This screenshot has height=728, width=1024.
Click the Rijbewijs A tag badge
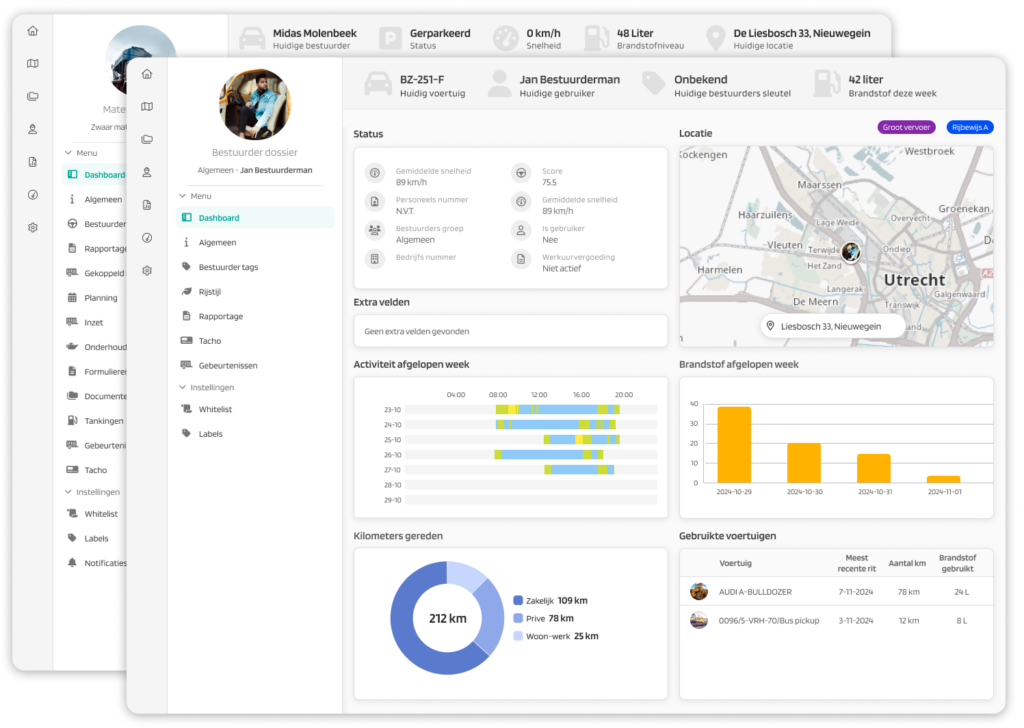coord(970,127)
